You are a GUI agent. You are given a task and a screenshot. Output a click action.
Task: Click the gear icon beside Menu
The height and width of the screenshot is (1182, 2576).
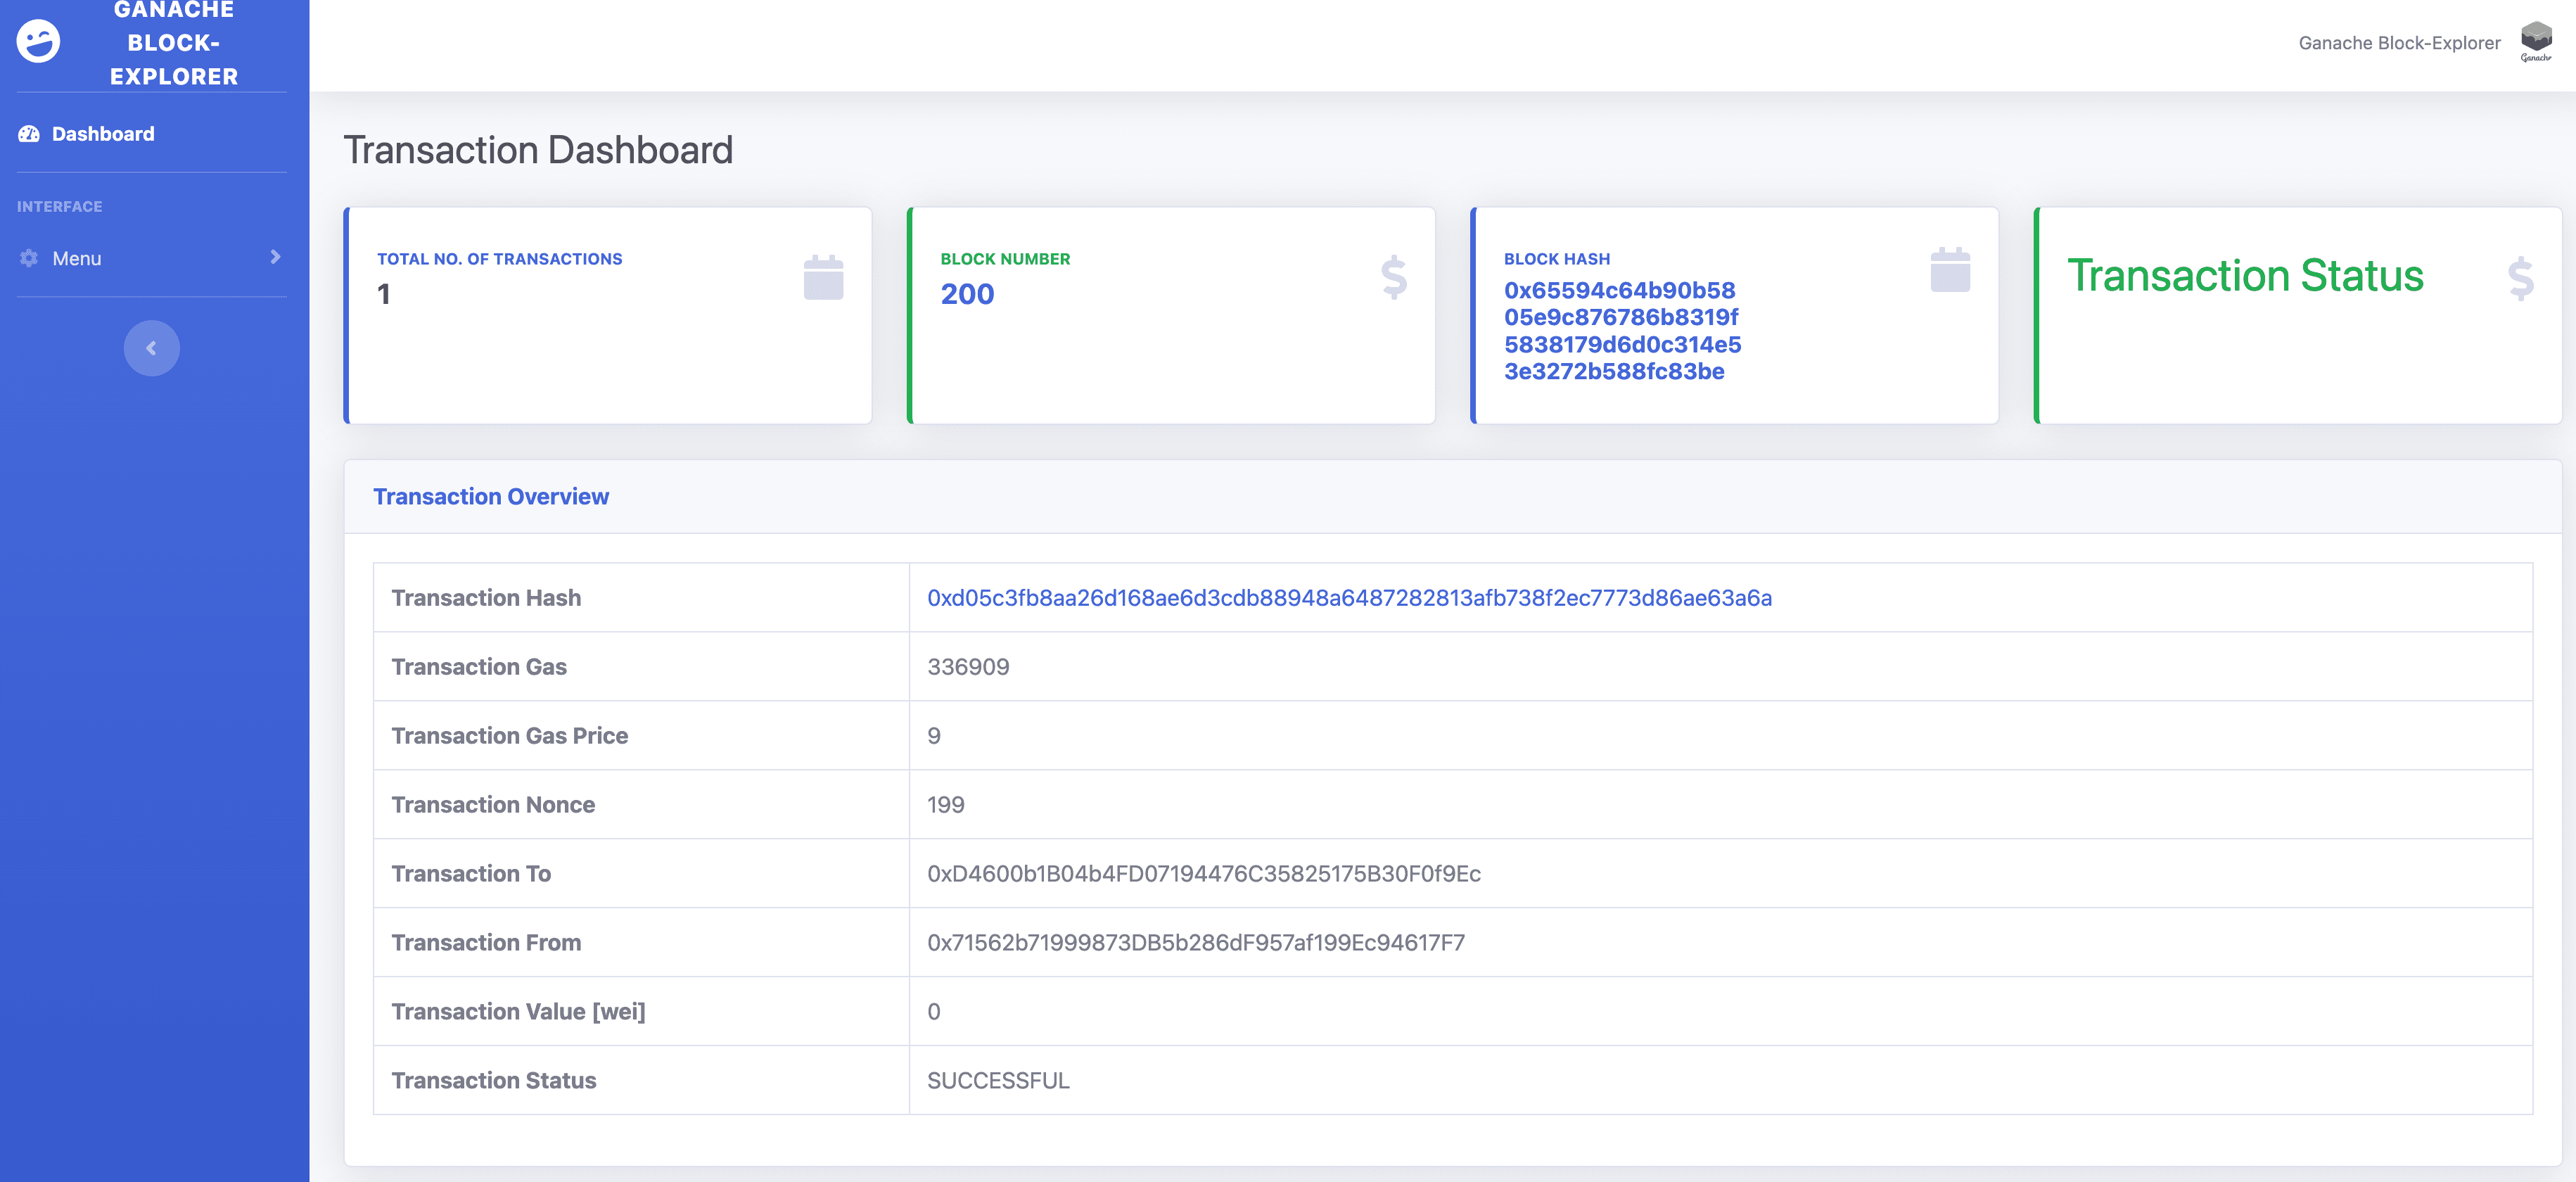click(x=27, y=258)
